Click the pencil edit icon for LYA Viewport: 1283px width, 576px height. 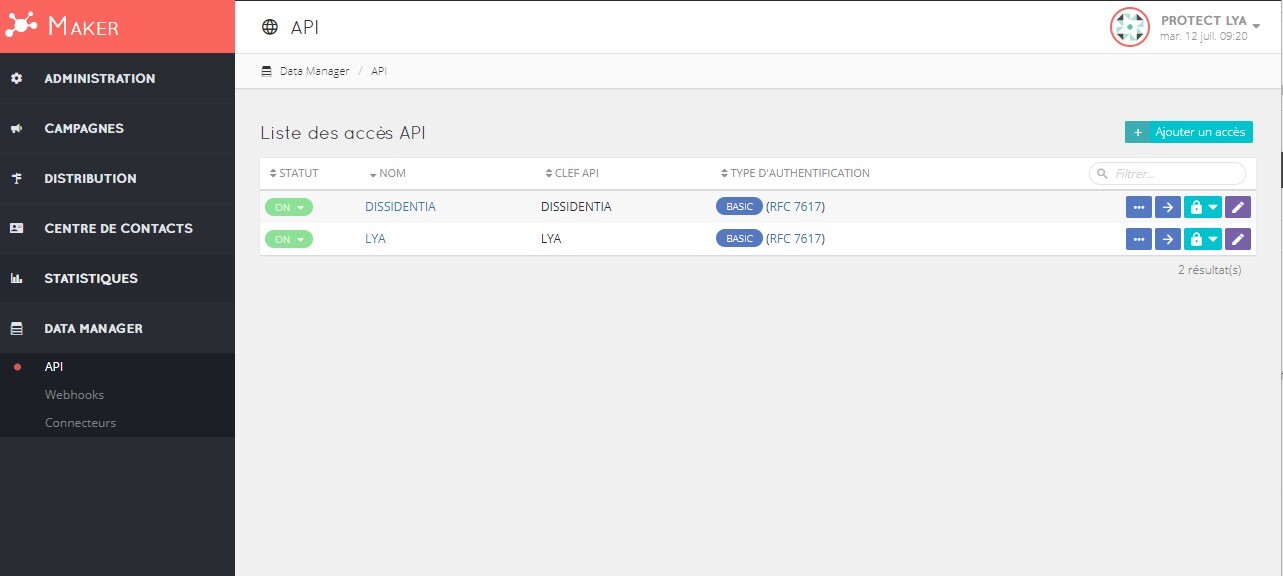[1238, 239]
